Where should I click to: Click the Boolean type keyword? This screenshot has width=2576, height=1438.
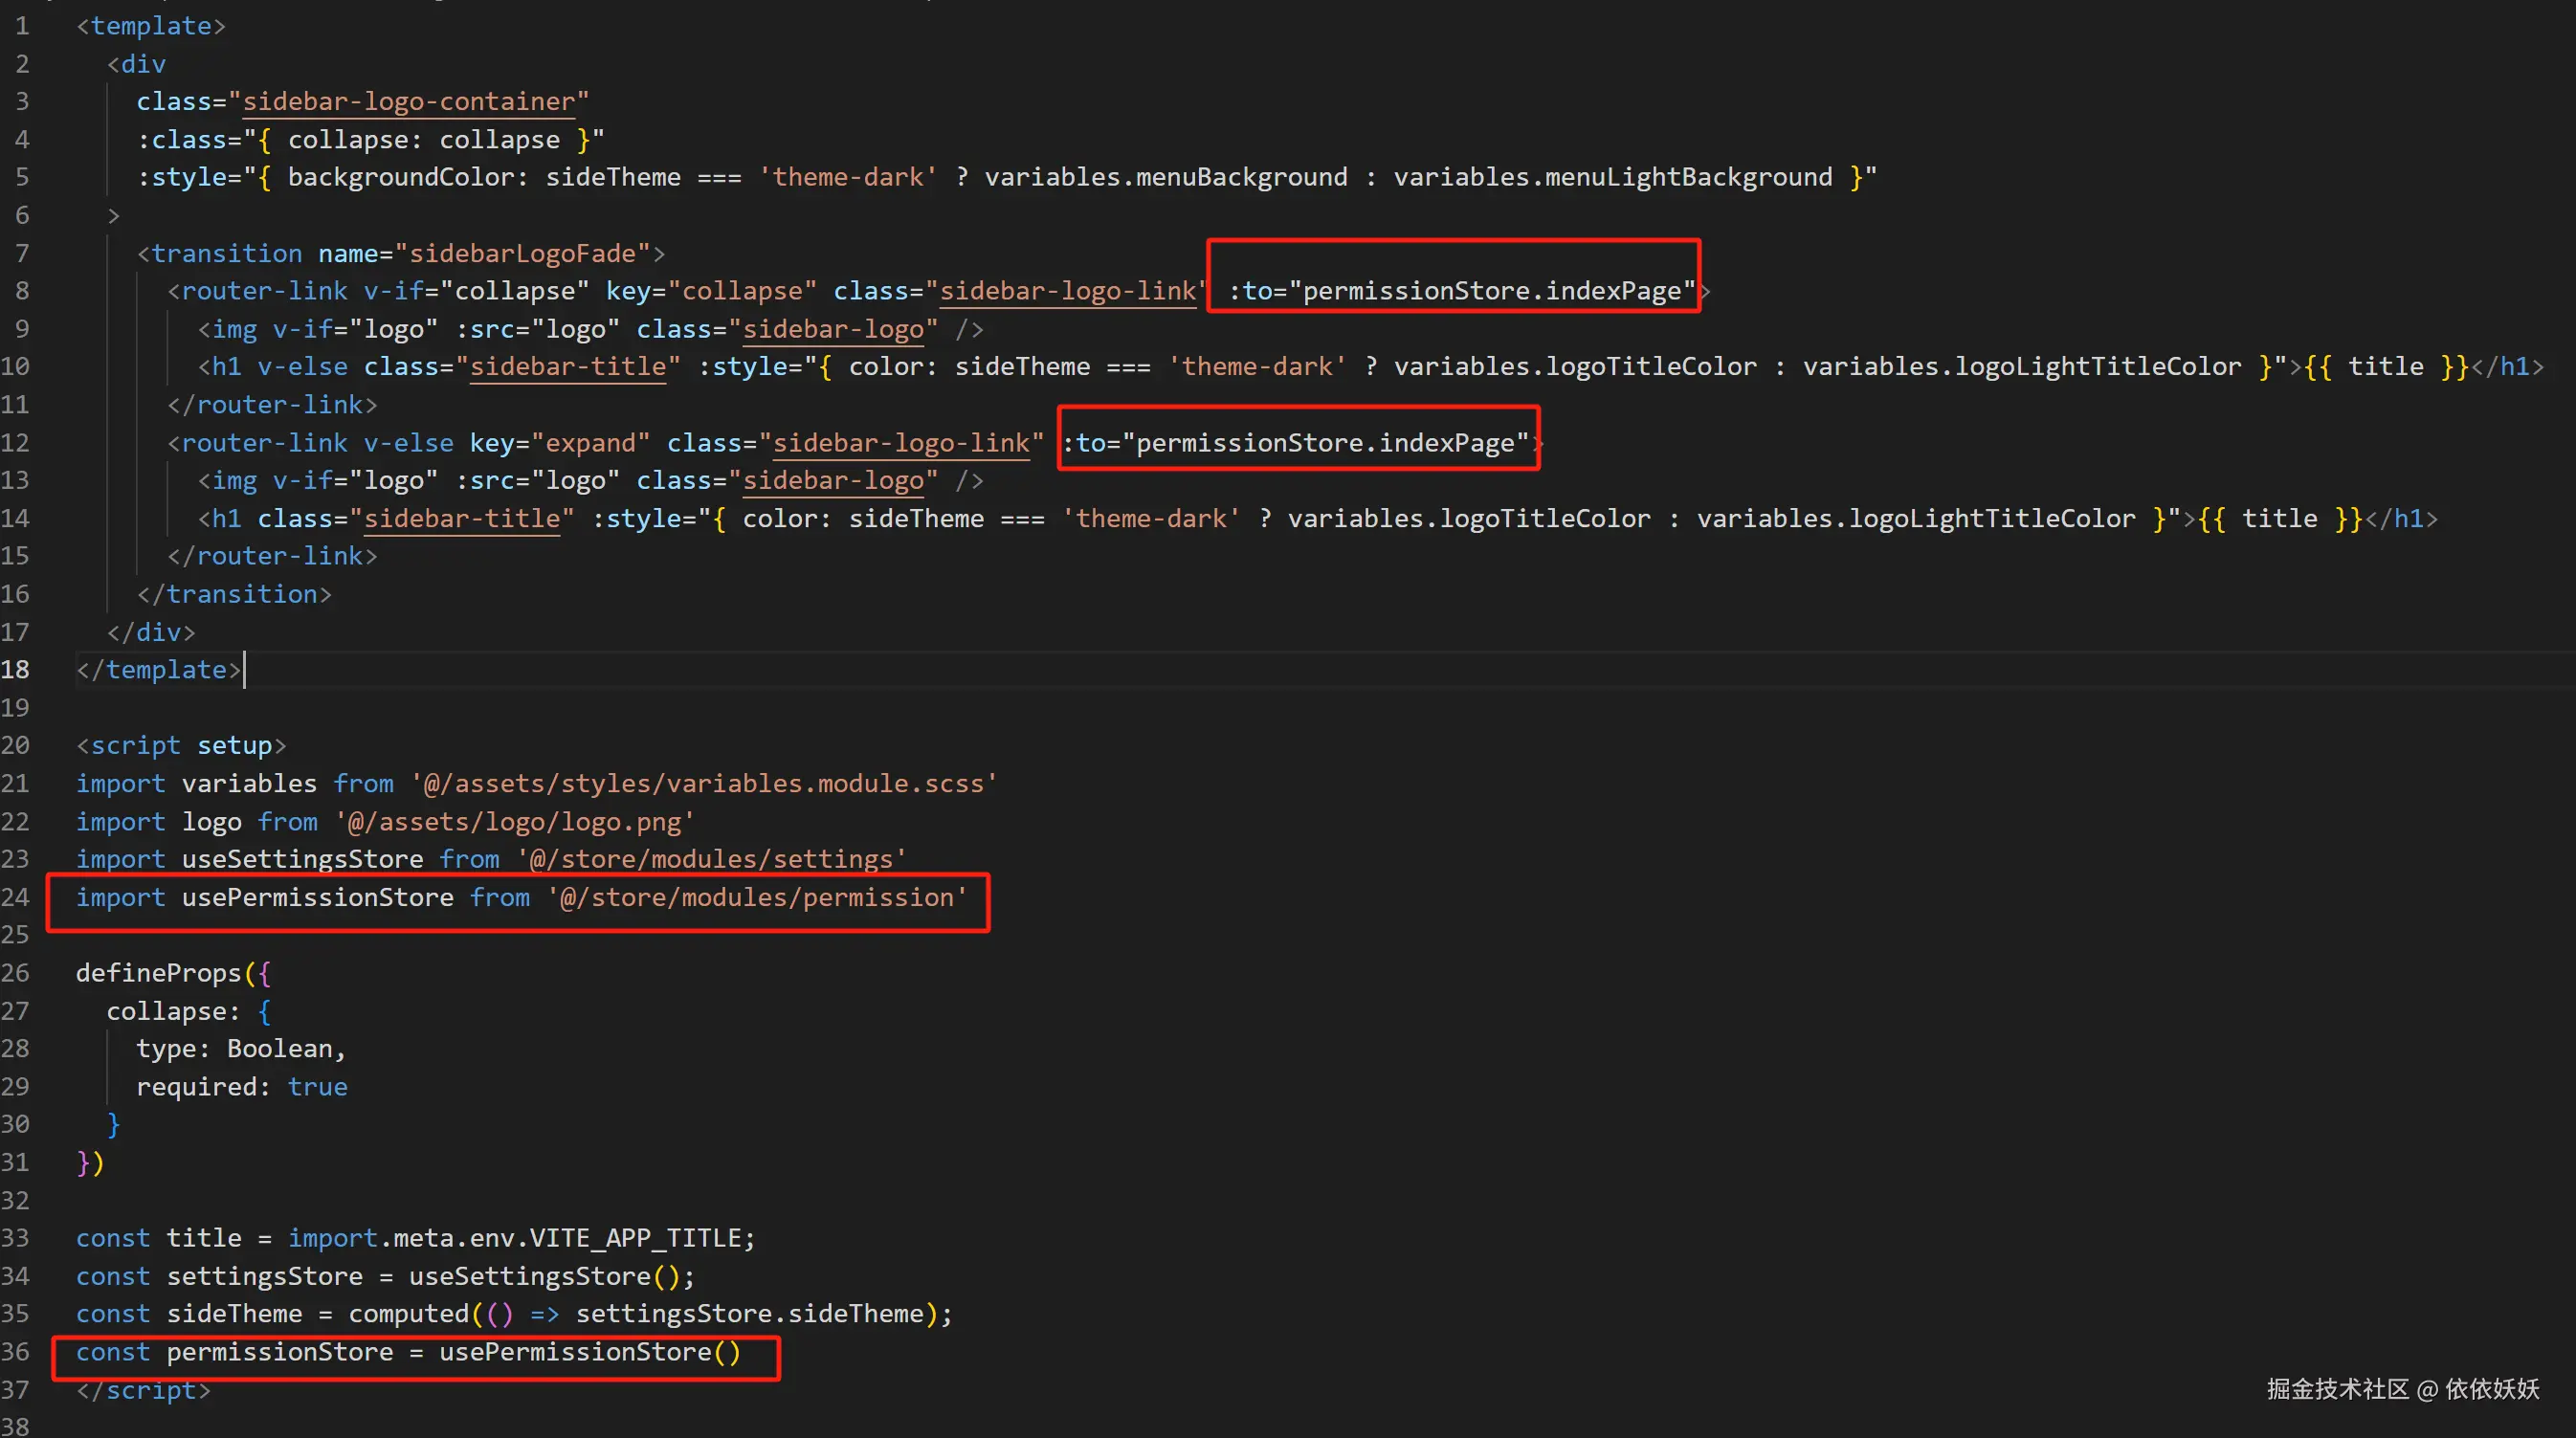(279, 1048)
